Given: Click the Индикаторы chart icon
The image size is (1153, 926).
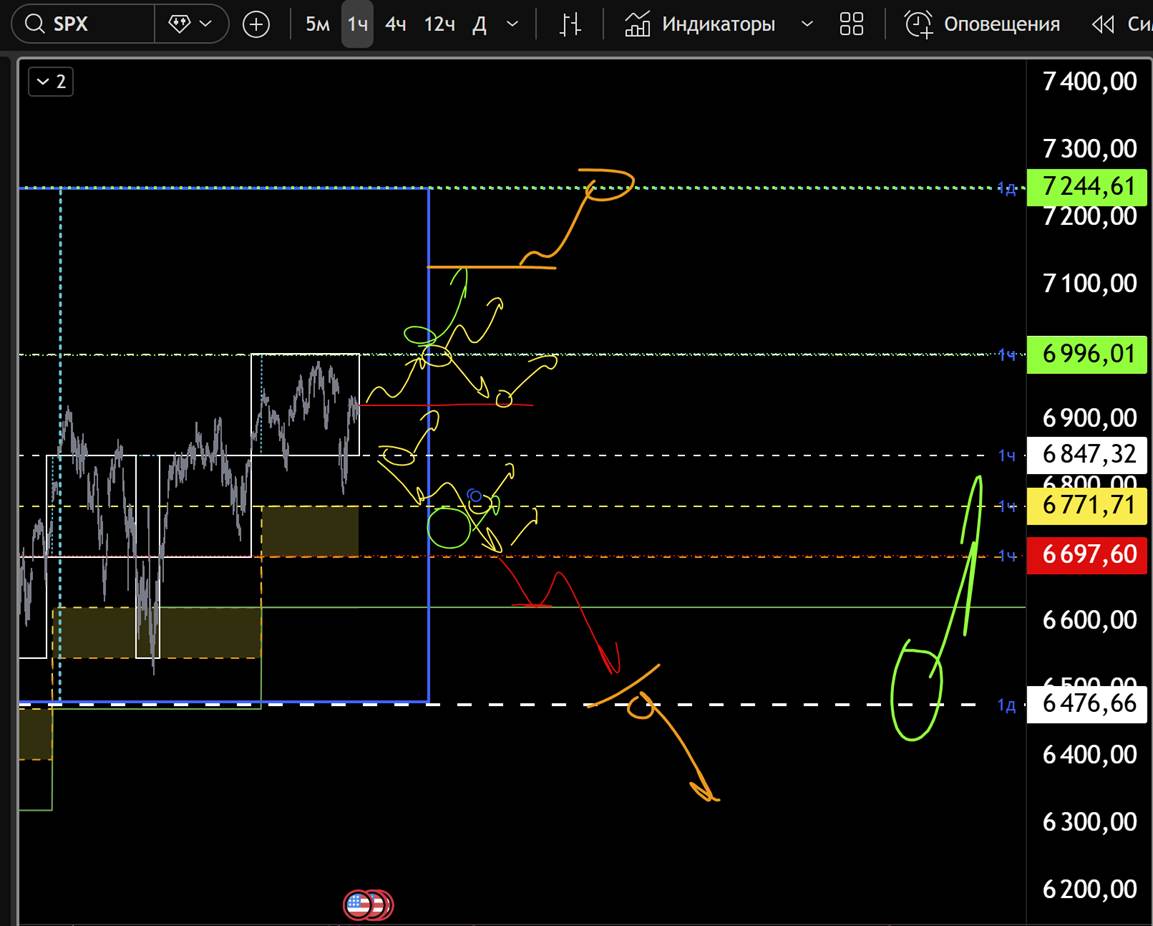Looking at the screenshot, I should click(637, 24).
